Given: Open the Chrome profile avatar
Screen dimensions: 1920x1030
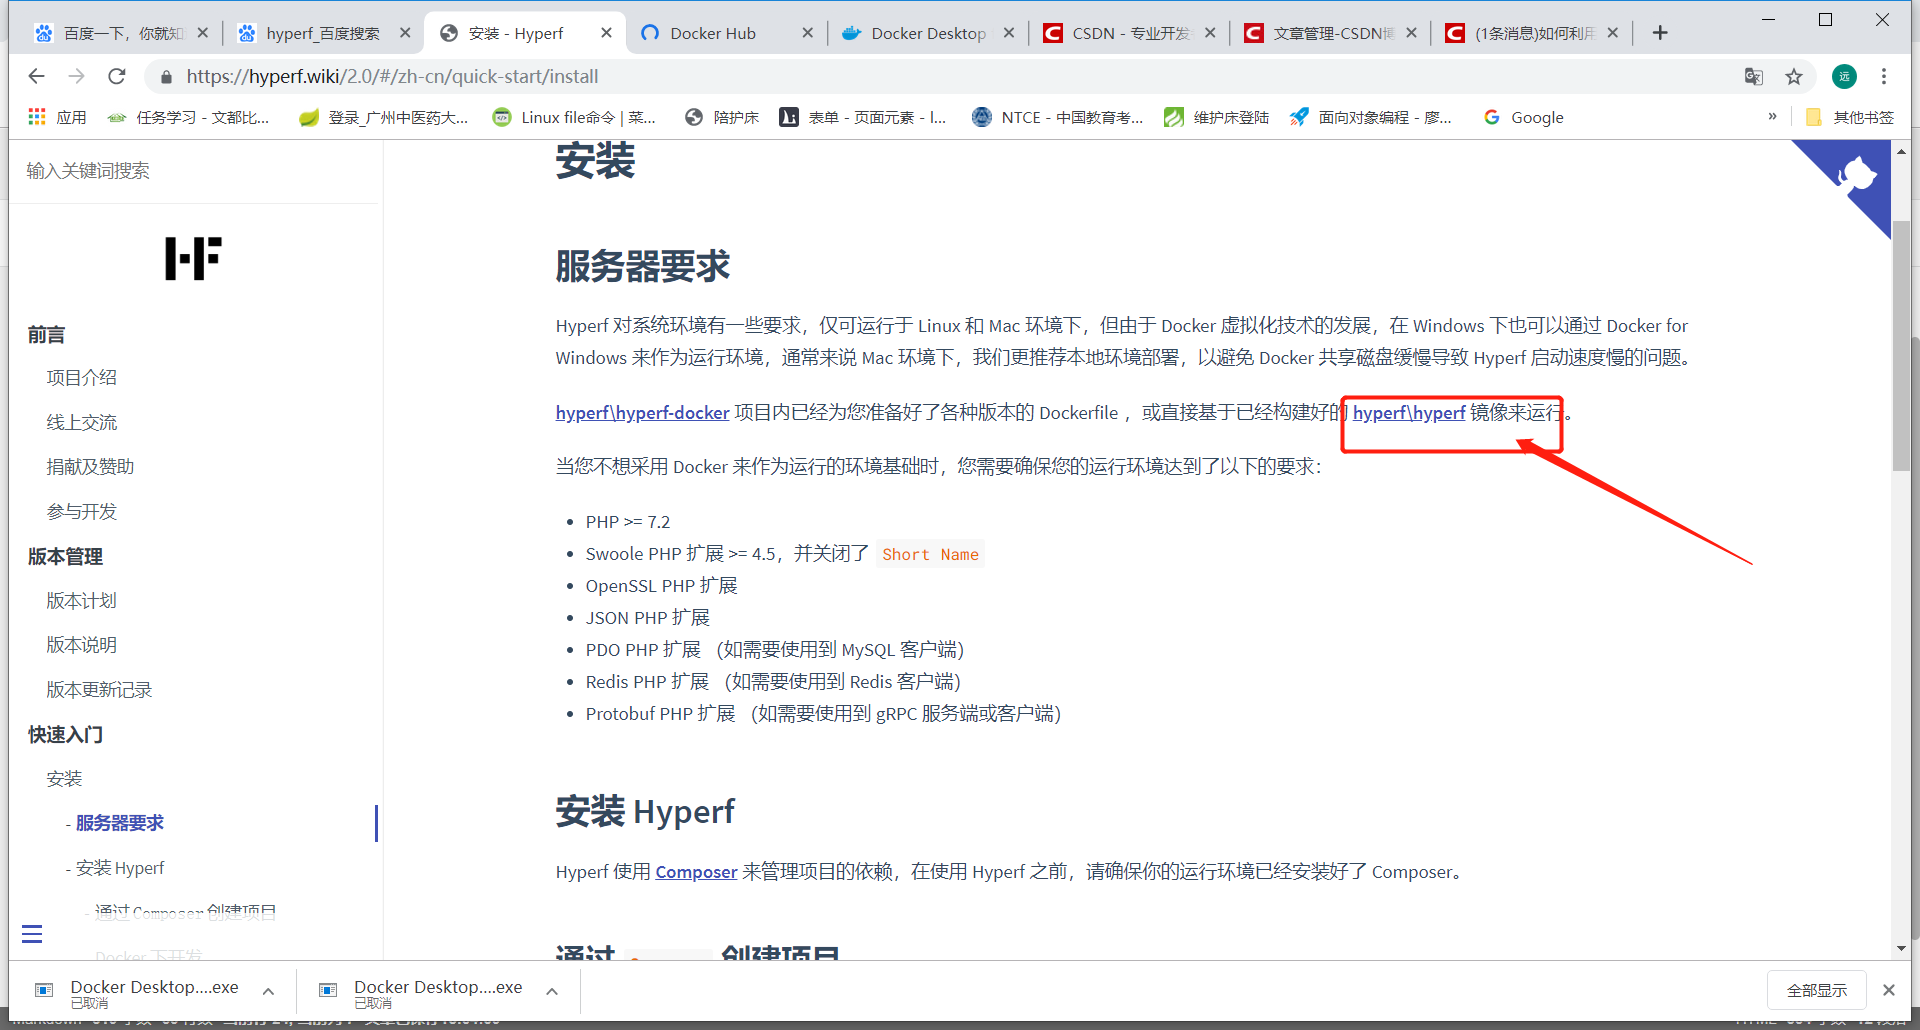Looking at the screenshot, I should pyautogui.click(x=1843, y=76).
